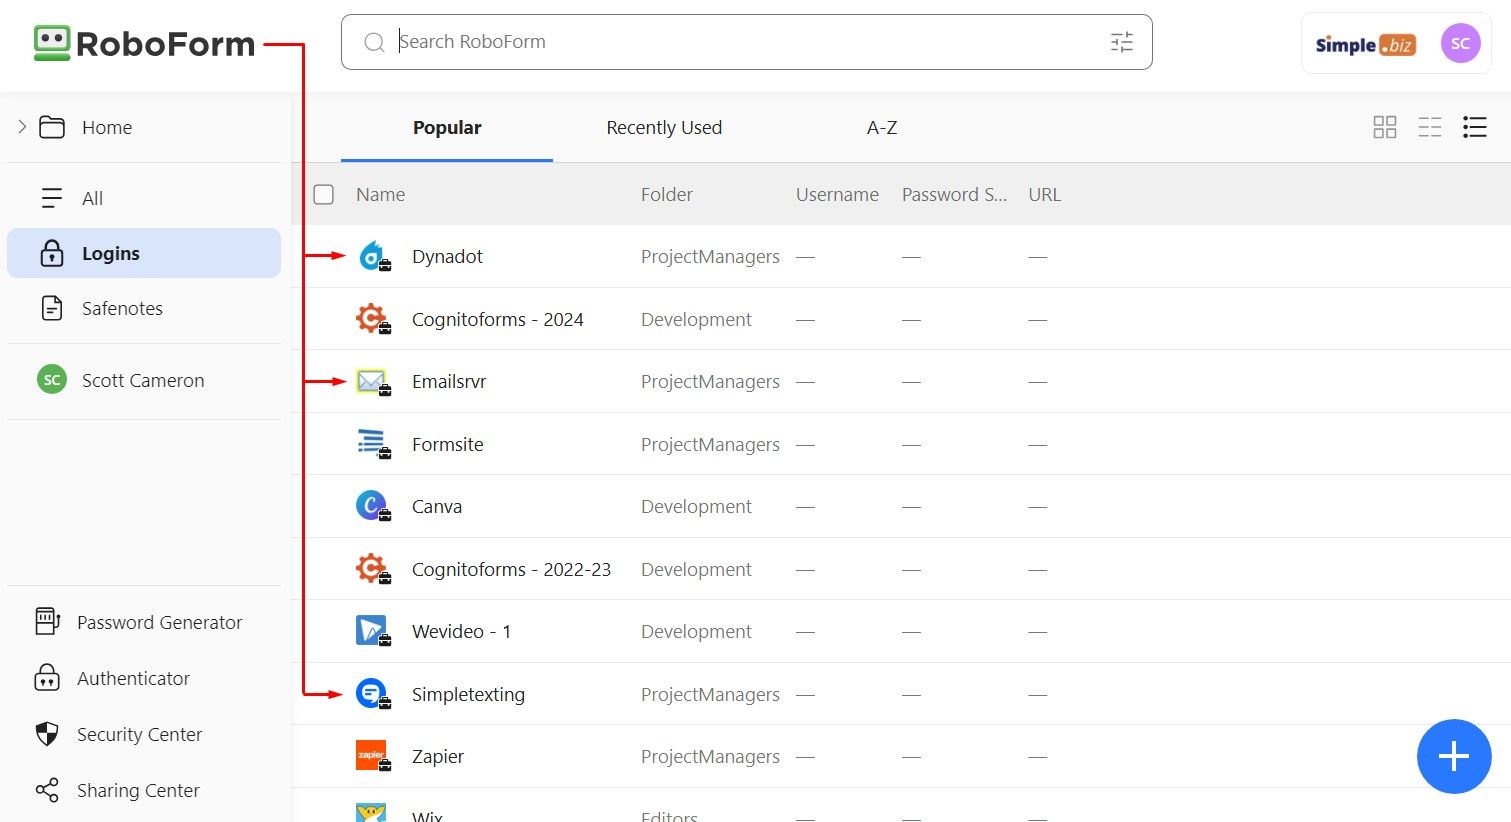Click ProjectManagers folder in Formsite row
This screenshot has height=822, width=1511.
pyautogui.click(x=710, y=445)
